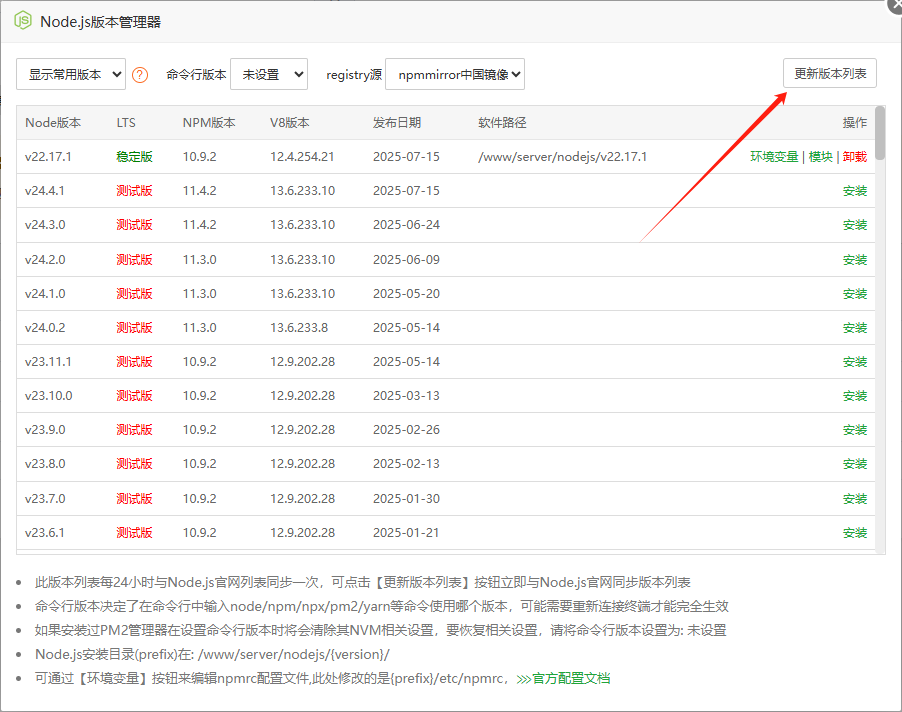Click the 发布日期 column header
Viewport: 902px width, 712px height.
click(x=397, y=123)
